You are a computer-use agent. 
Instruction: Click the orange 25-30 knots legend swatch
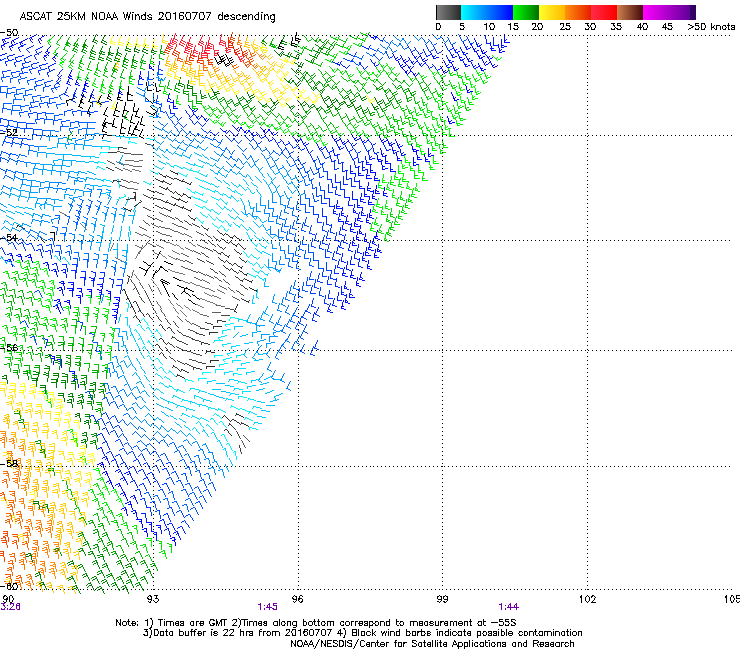point(578,12)
